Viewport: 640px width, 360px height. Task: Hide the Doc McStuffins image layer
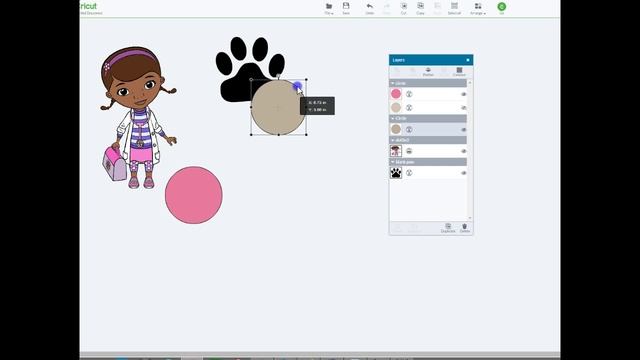point(463,151)
